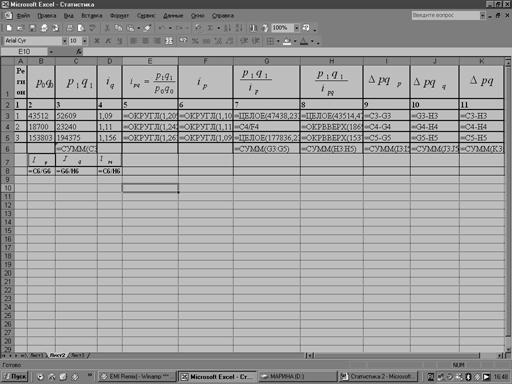Toggle Italic formatting button
This screenshot has width=512, height=384.
click(108, 41)
